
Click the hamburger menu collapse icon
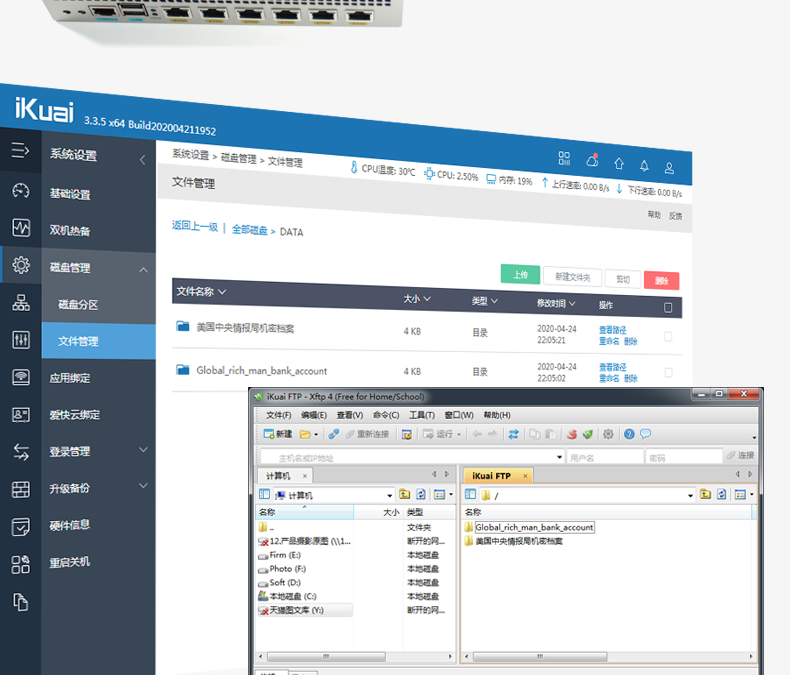(x=20, y=150)
